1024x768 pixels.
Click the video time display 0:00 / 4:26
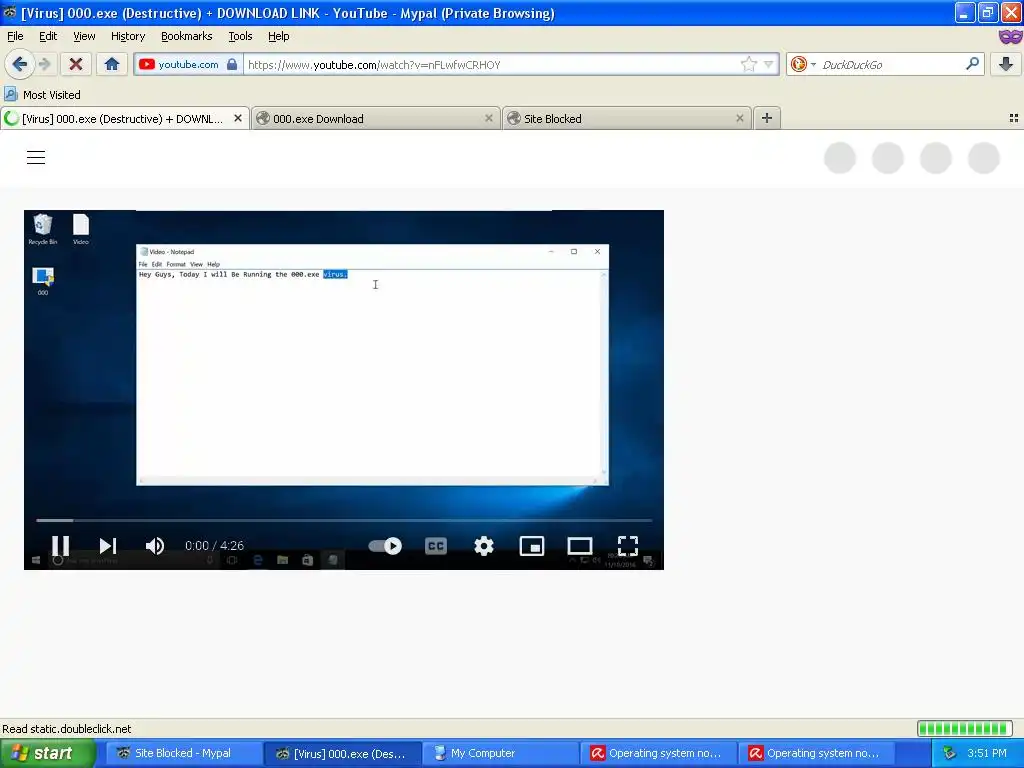click(214, 545)
